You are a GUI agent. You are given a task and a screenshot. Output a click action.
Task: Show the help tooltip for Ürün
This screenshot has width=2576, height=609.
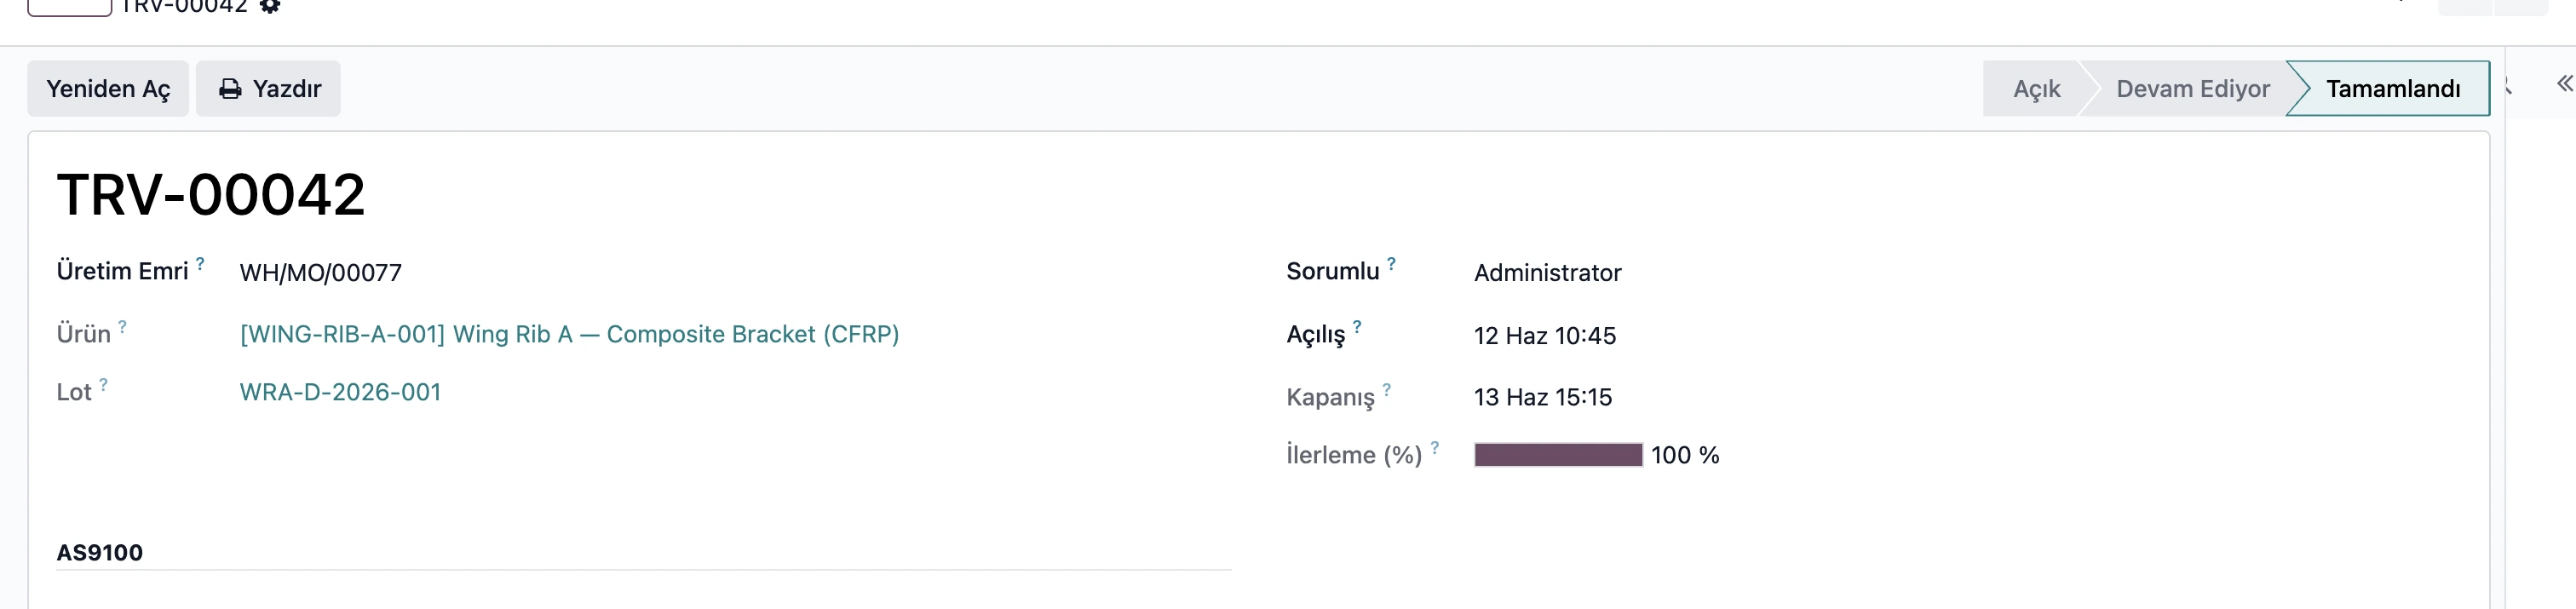click(x=122, y=327)
